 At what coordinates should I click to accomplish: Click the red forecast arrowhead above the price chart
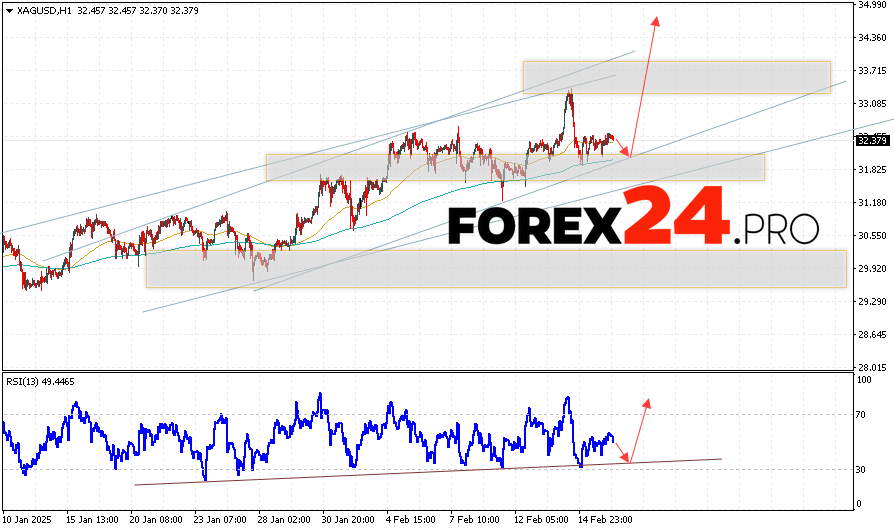coord(656,21)
